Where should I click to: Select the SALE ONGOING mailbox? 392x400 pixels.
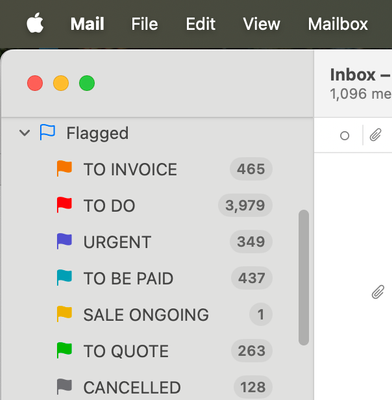pos(146,315)
